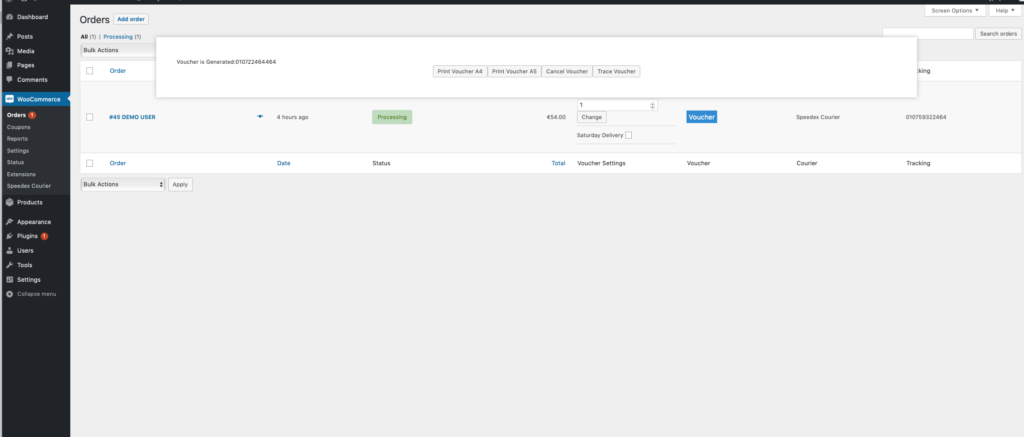Open the bottom Bulk Actions dropdown
Screen dimensions: 1024x437
click(123, 184)
